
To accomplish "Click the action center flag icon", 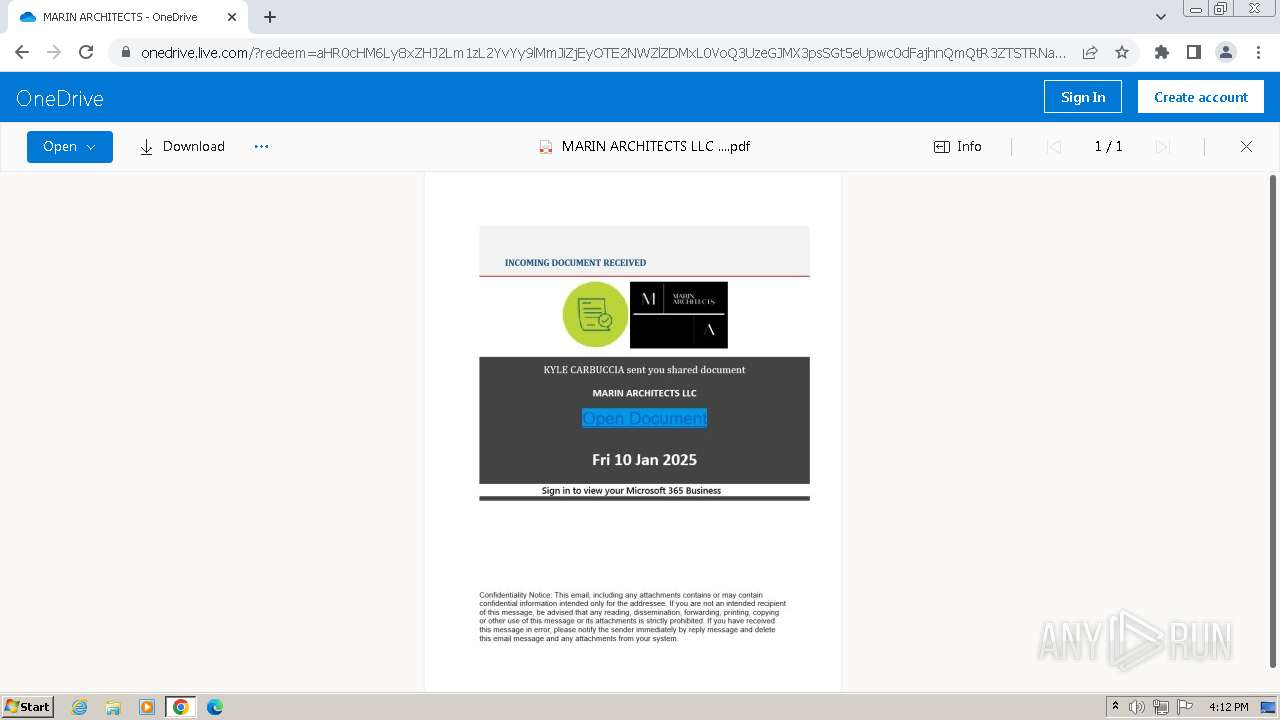I will point(1185,707).
